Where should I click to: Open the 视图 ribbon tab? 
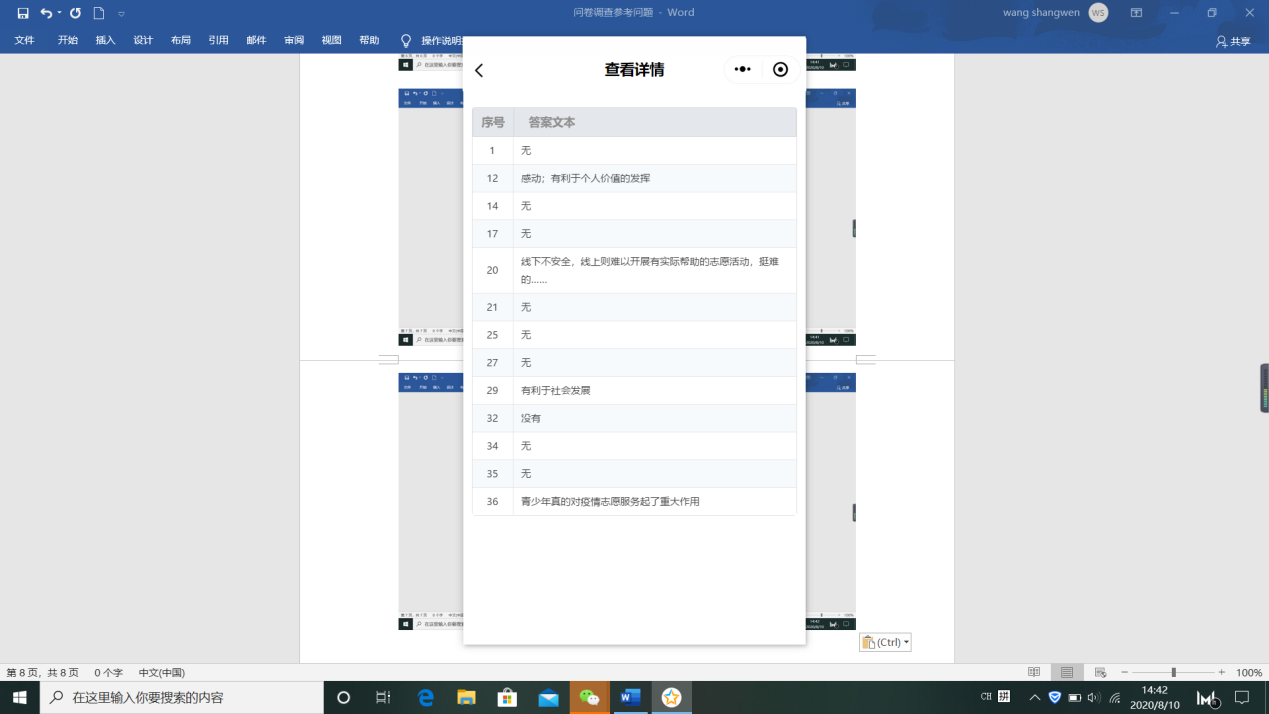point(331,40)
